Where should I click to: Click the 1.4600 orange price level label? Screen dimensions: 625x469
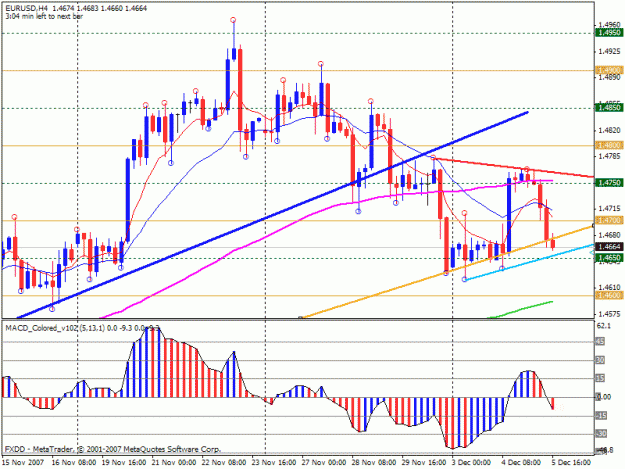pos(609,295)
